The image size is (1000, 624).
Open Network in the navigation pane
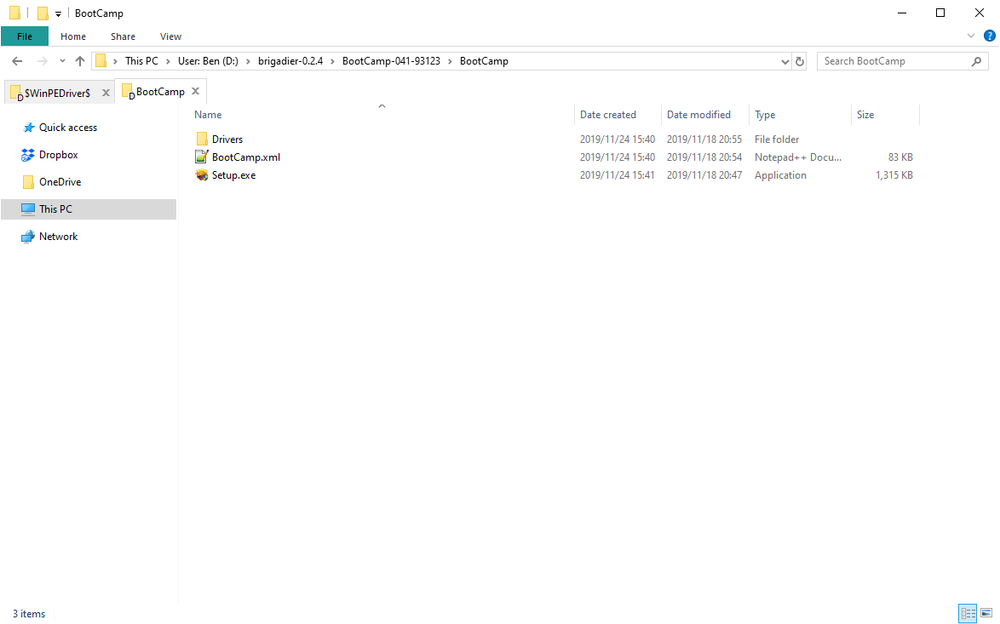(58, 237)
